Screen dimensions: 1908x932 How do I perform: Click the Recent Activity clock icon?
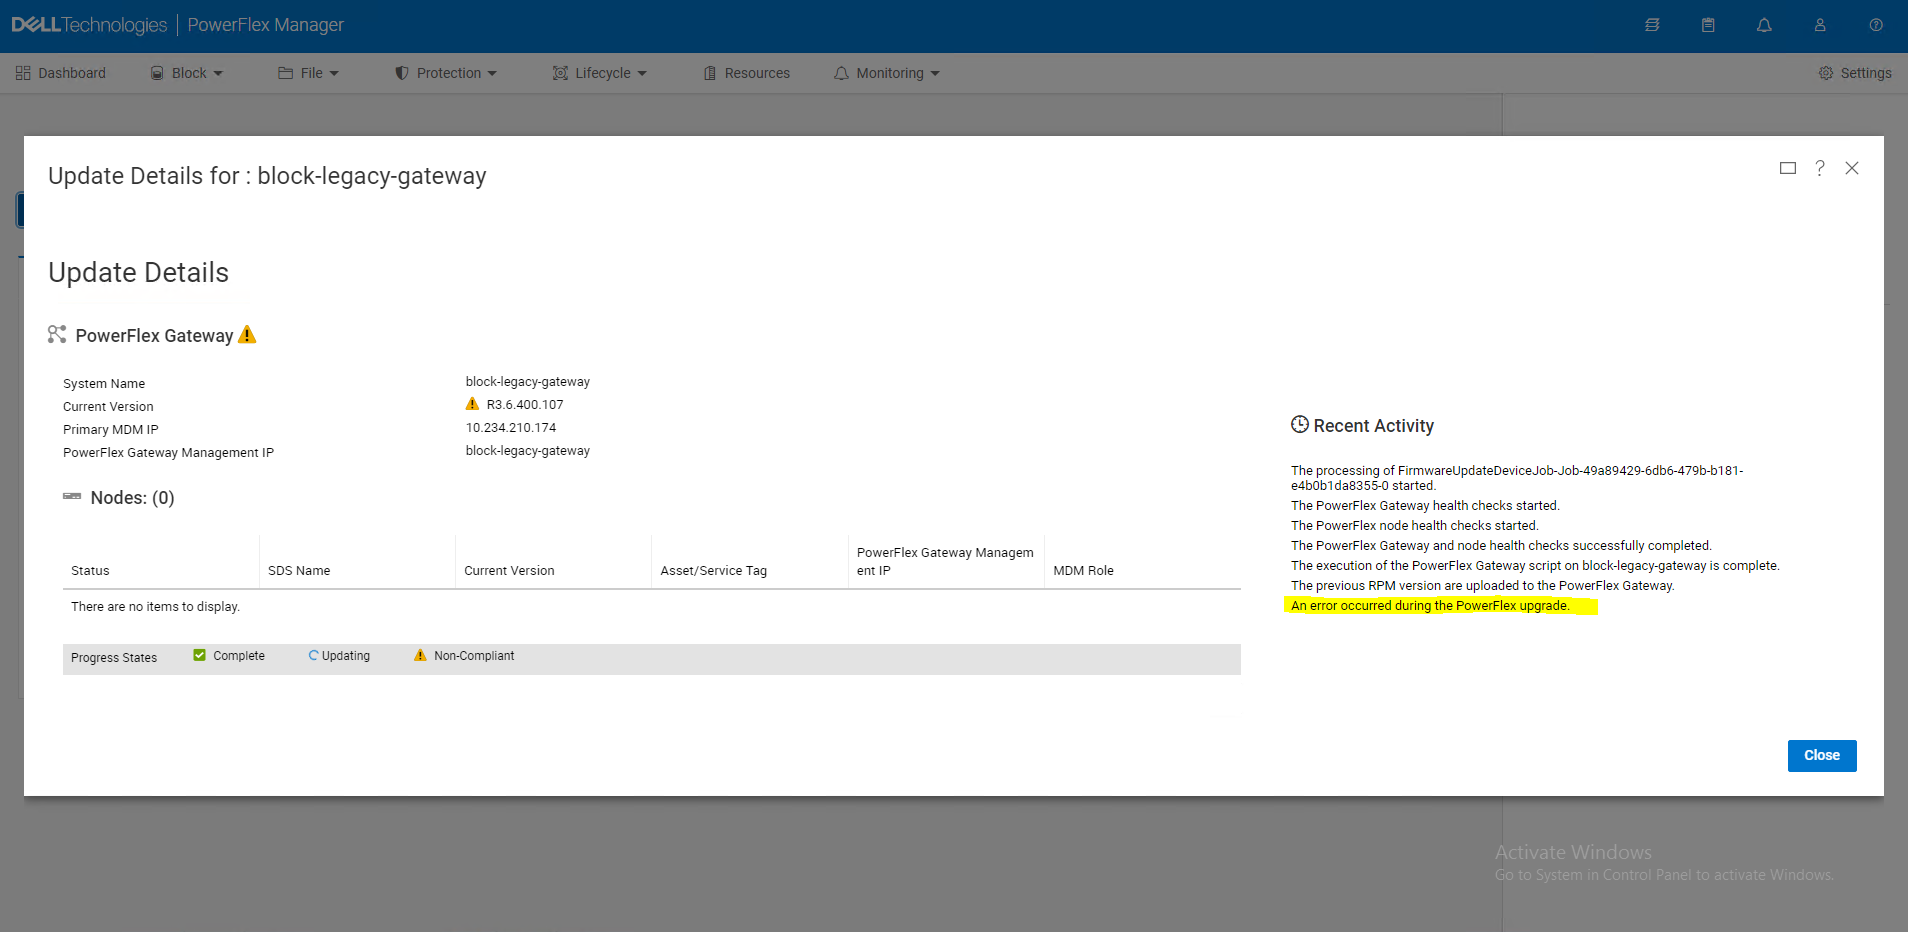point(1299,424)
